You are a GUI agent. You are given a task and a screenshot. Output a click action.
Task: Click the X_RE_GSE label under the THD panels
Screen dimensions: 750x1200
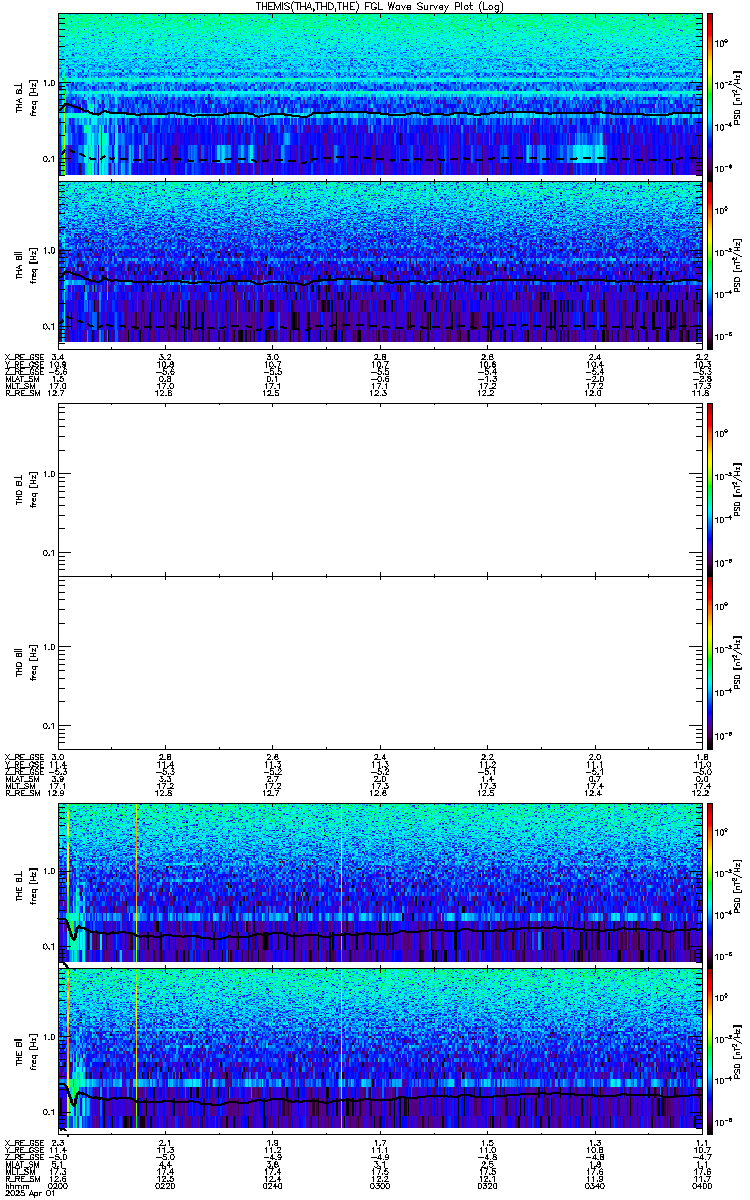click(23, 757)
